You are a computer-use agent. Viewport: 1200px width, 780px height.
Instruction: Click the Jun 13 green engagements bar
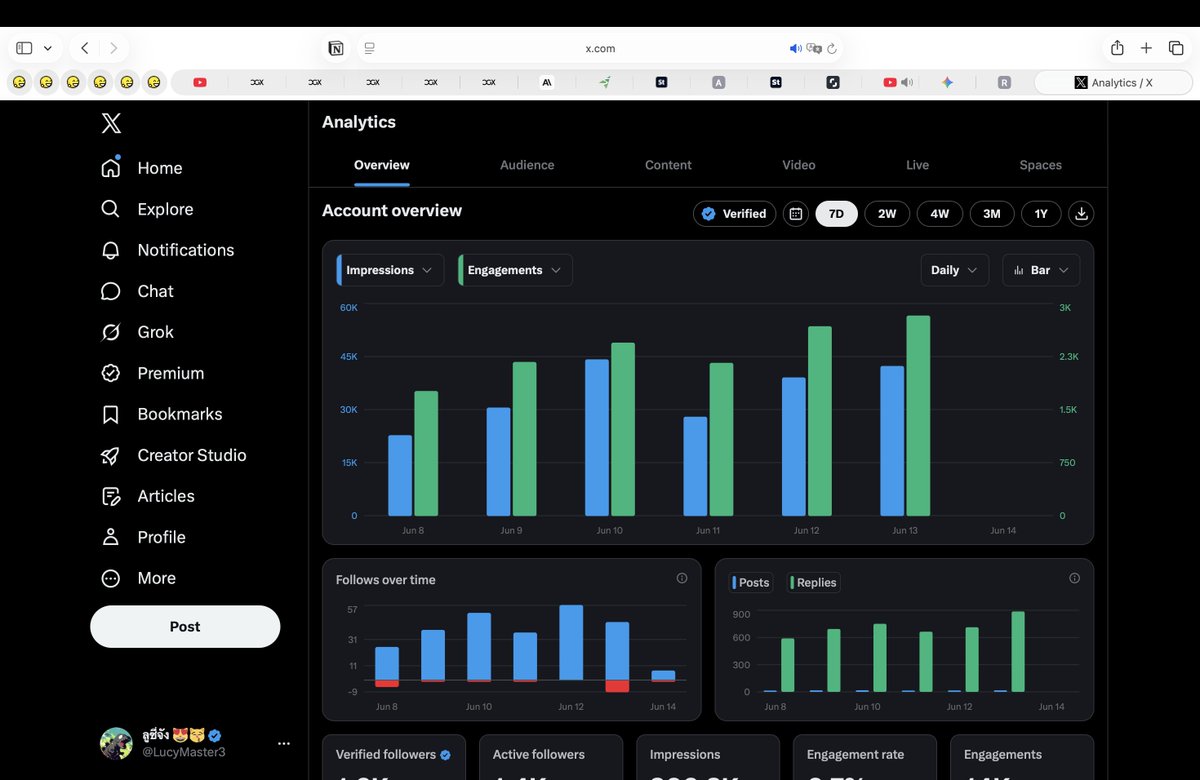click(918, 416)
